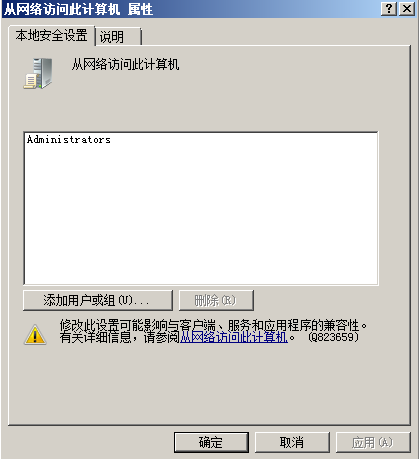Click the policy name label beside server icon
The image size is (419, 459).
(125, 64)
